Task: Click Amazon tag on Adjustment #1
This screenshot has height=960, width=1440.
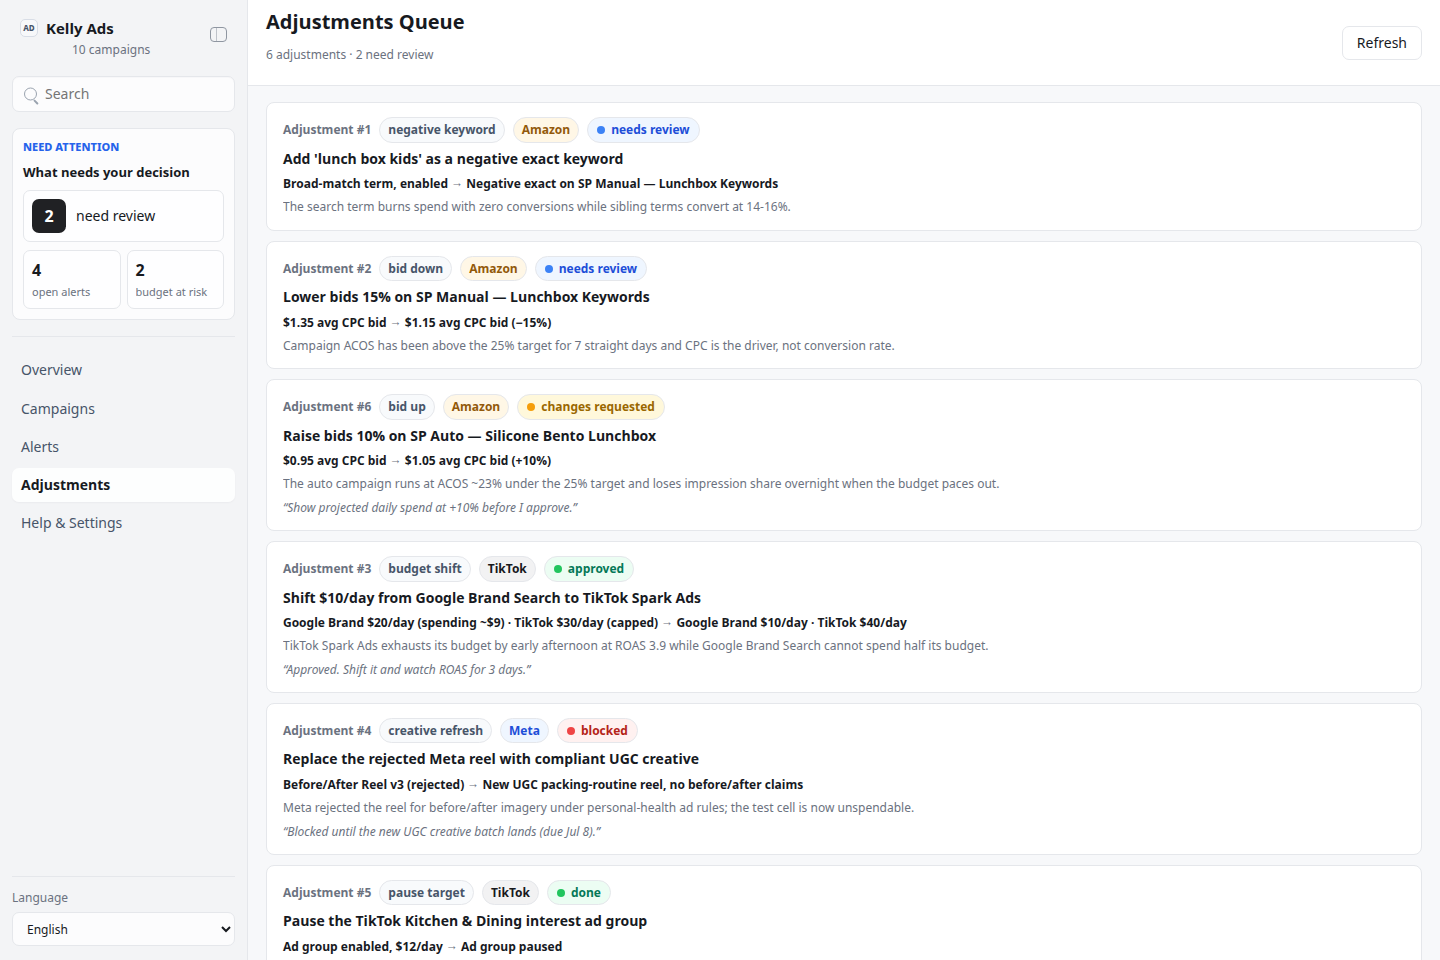Action: click(546, 130)
